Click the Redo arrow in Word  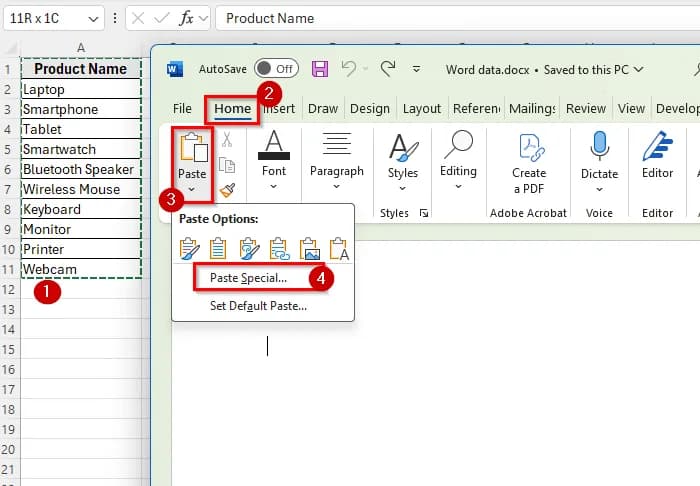388,69
